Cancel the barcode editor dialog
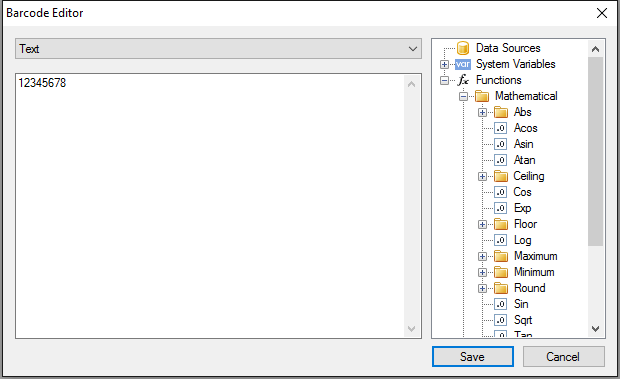620x379 pixels. pyautogui.click(x=563, y=356)
